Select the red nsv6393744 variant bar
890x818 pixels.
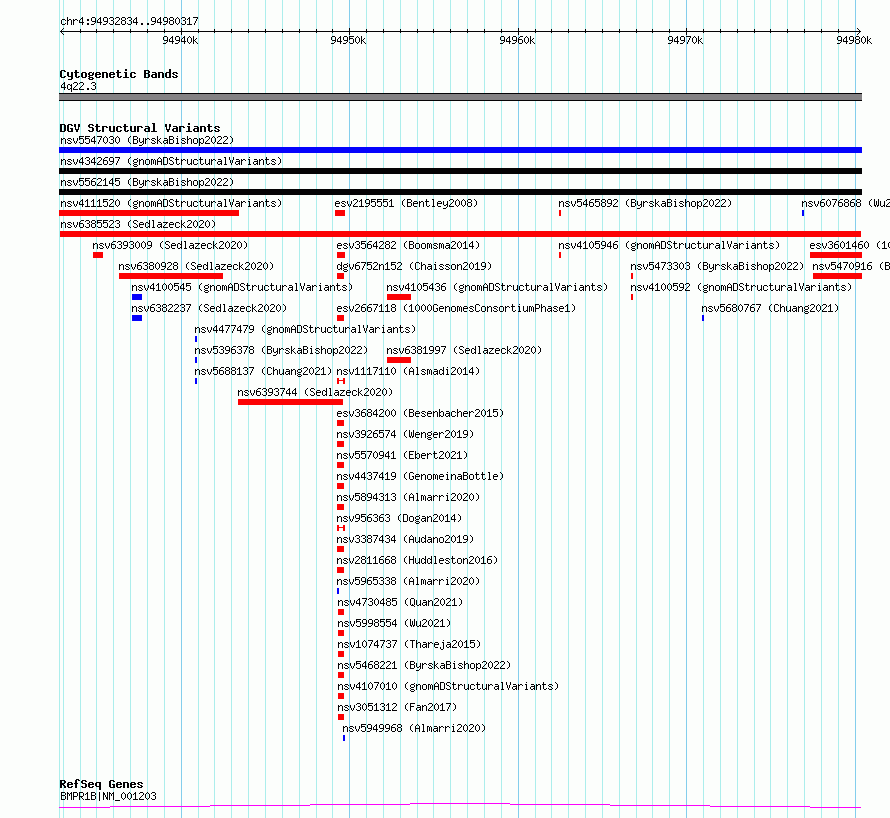(290, 402)
